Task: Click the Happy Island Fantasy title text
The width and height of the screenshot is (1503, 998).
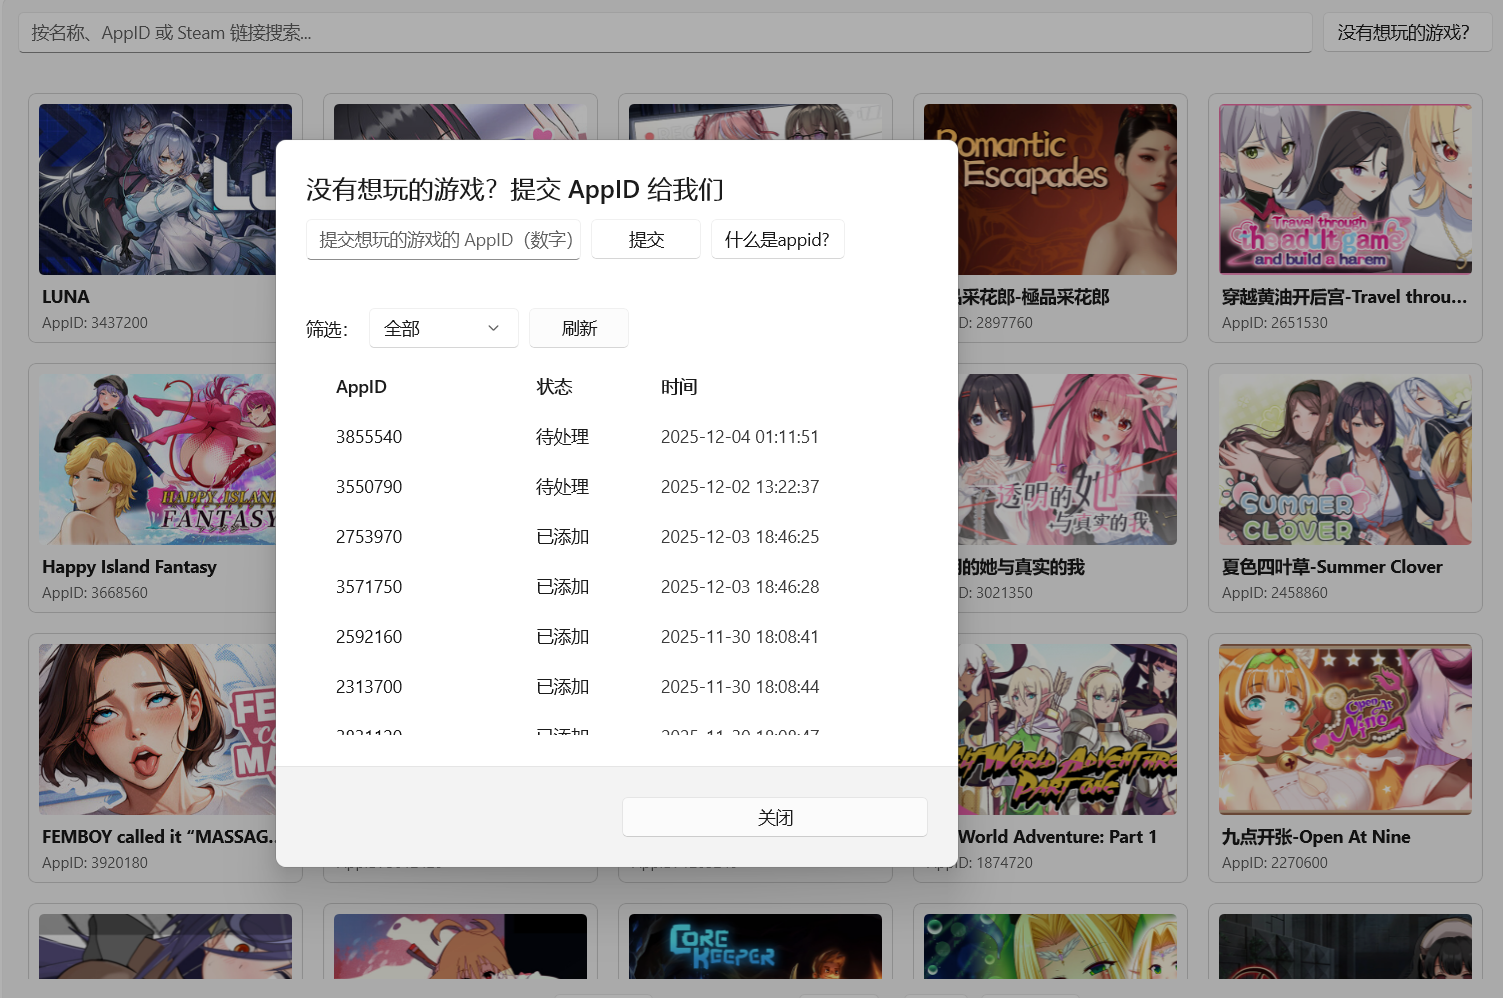Action: tap(129, 567)
